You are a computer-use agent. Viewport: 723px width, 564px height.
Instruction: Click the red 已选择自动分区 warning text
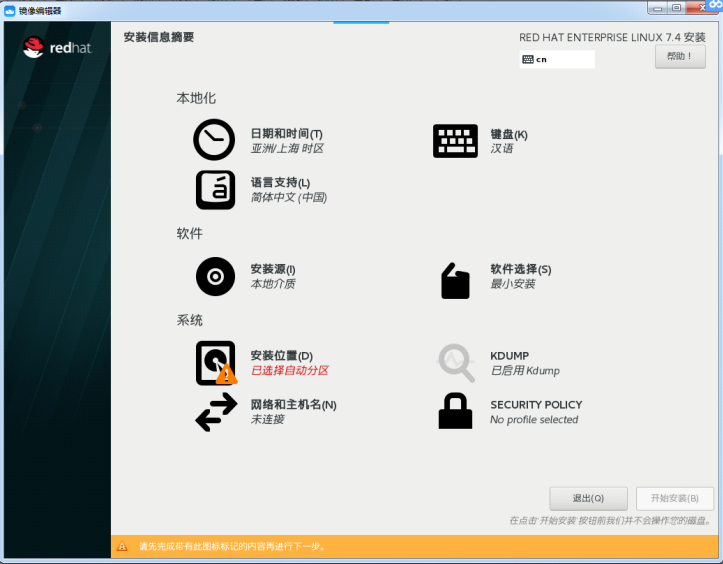click(x=289, y=371)
